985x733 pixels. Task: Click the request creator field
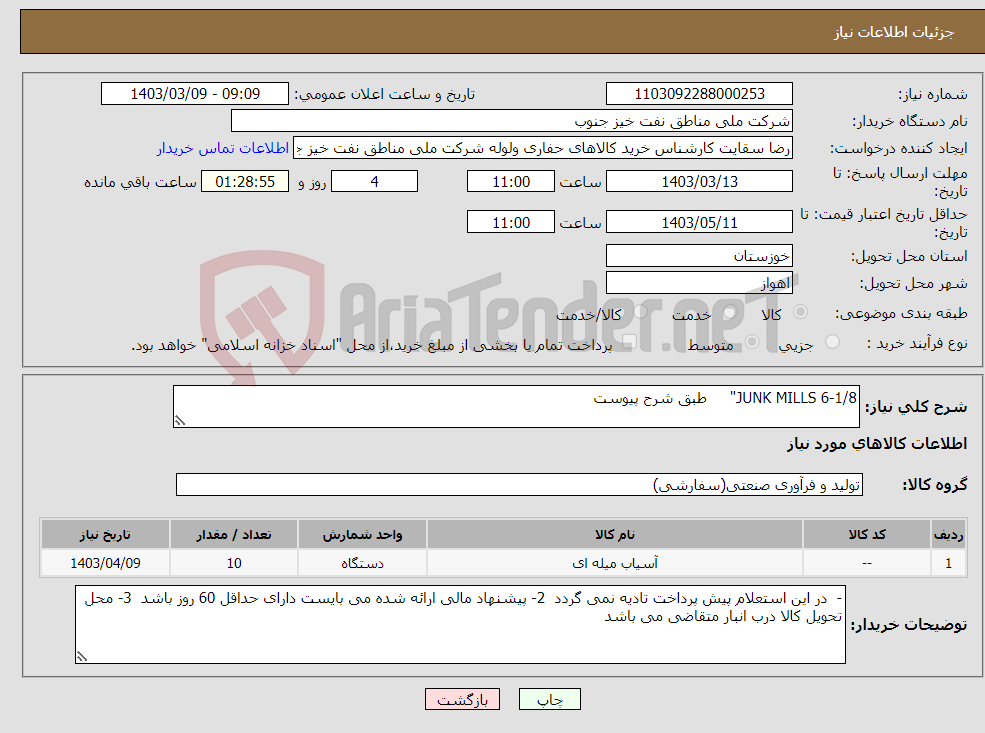543,148
